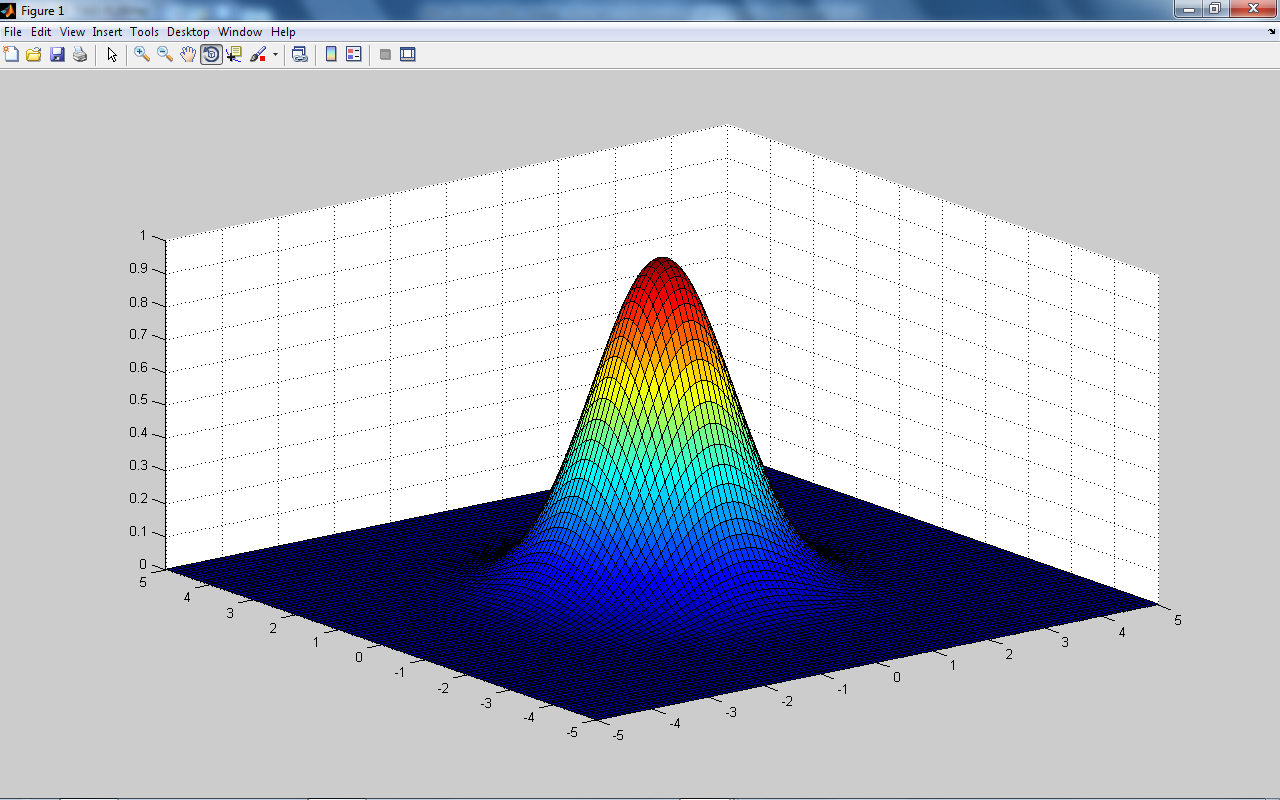This screenshot has width=1280, height=800.
Task: Click the z-axis tick label 0.9
Action: pyautogui.click(x=138, y=269)
